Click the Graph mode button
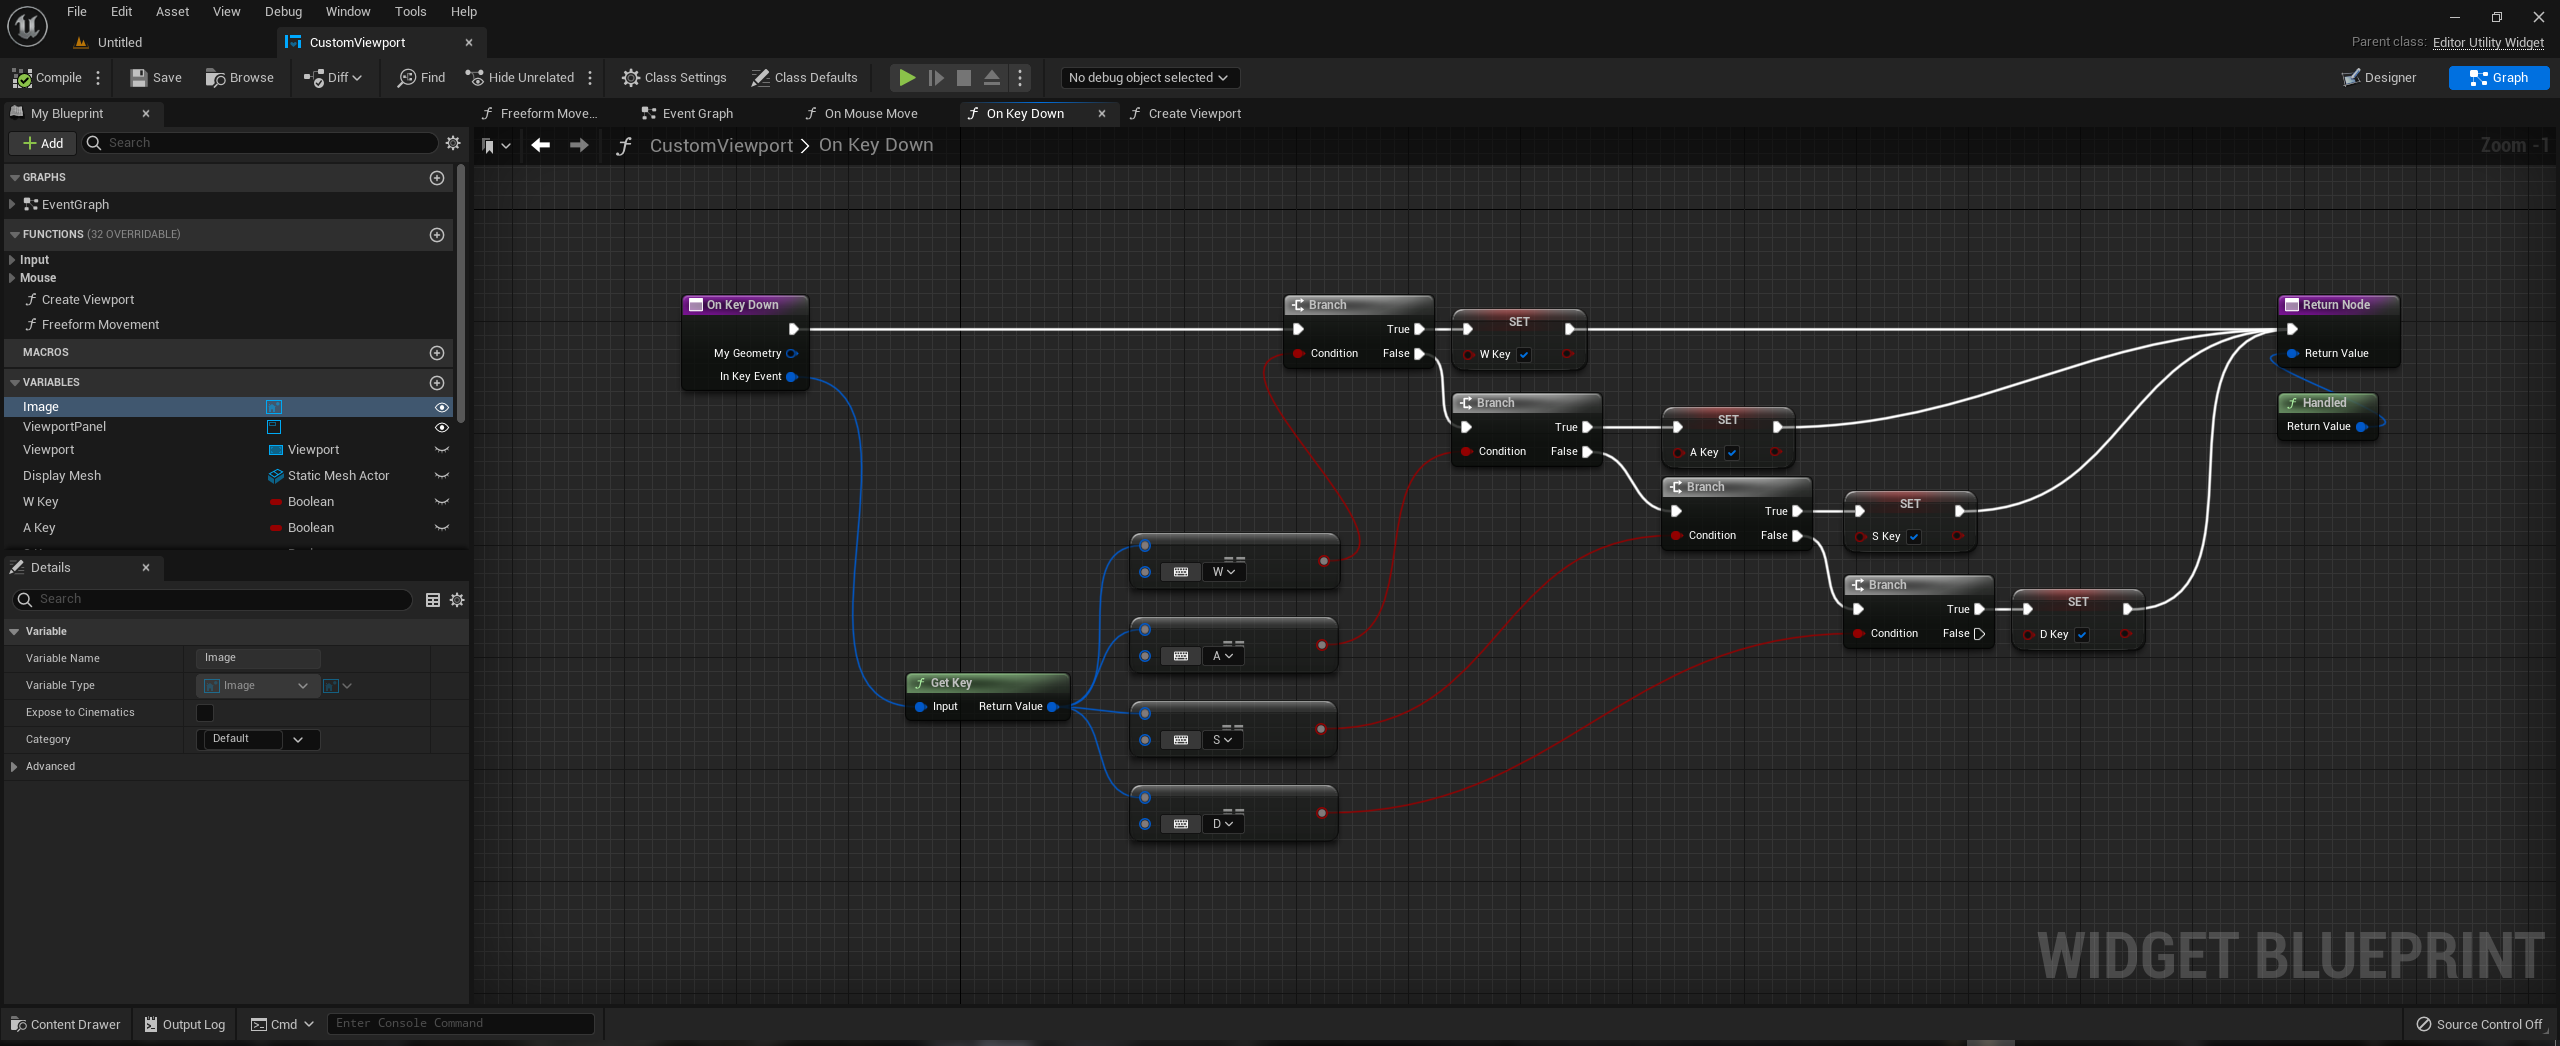Viewport: 2560px width, 1046px height. pyautogui.click(x=2498, y=78)
